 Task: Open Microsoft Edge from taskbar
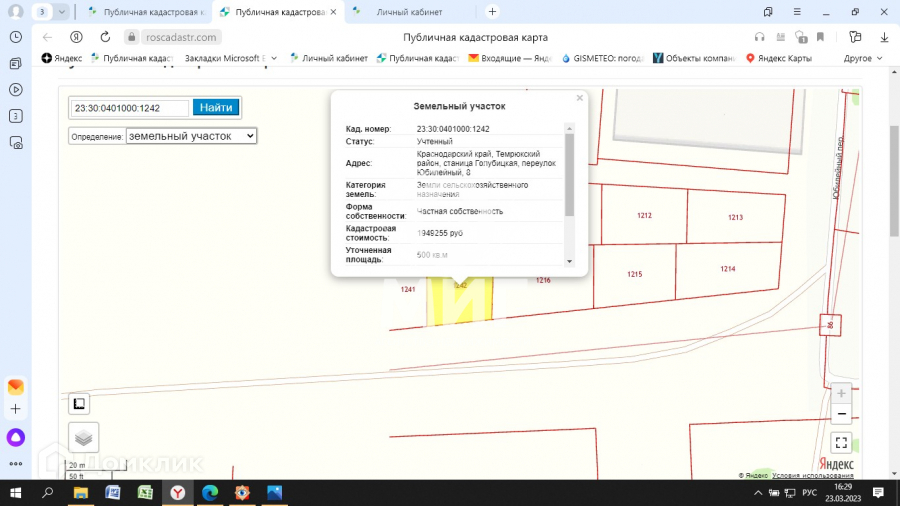click(210, 493)
